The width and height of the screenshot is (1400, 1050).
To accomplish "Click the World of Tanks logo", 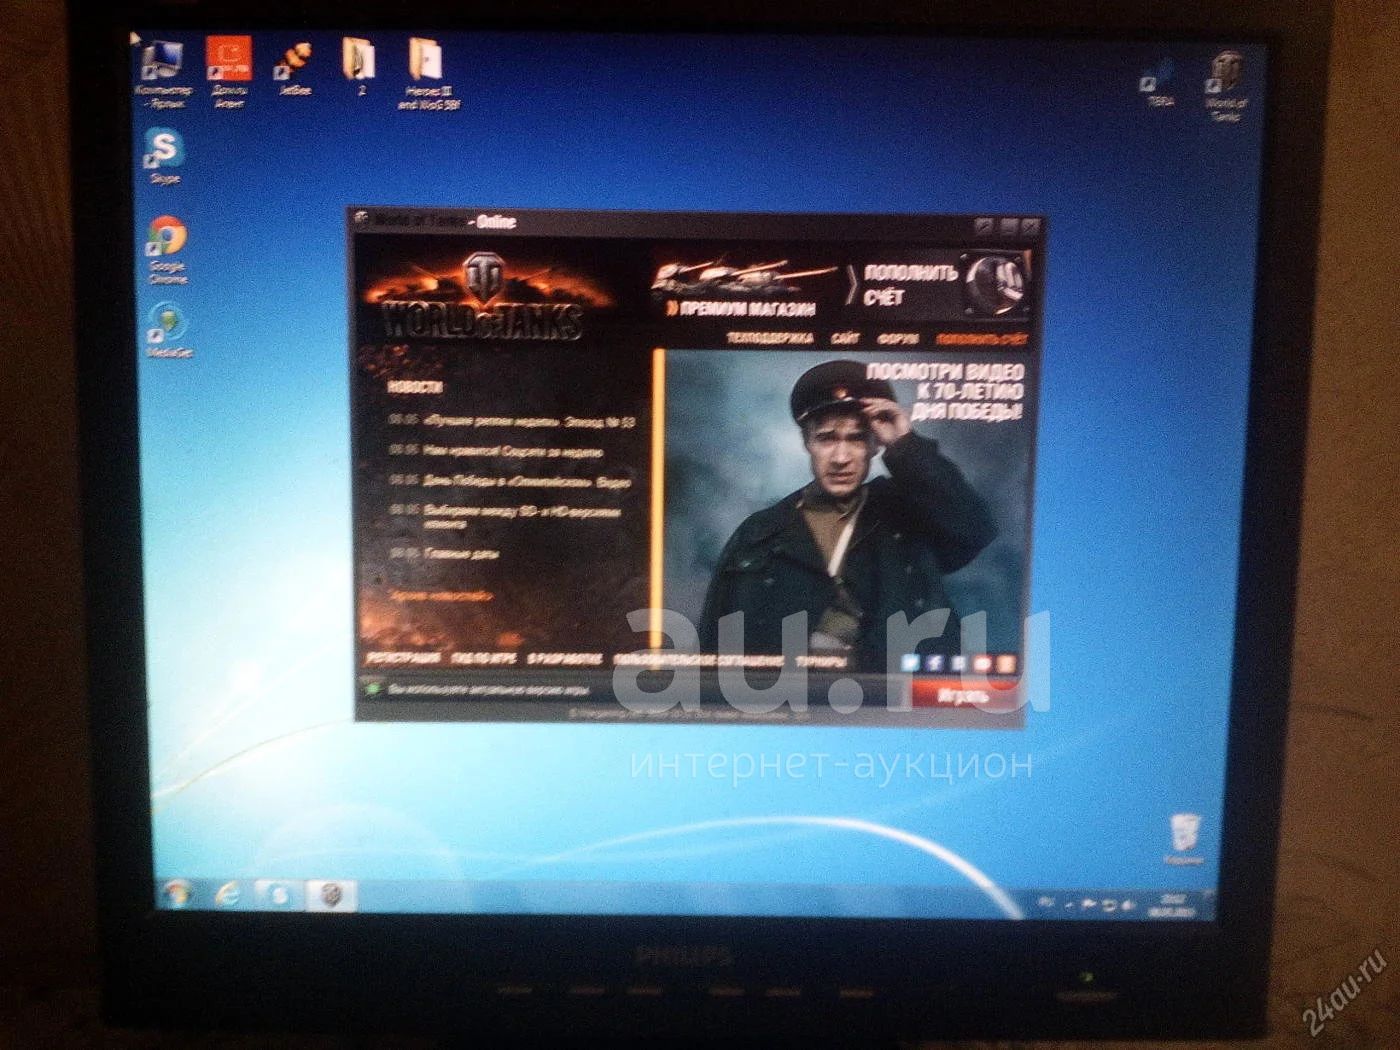I will pos(484,298).
